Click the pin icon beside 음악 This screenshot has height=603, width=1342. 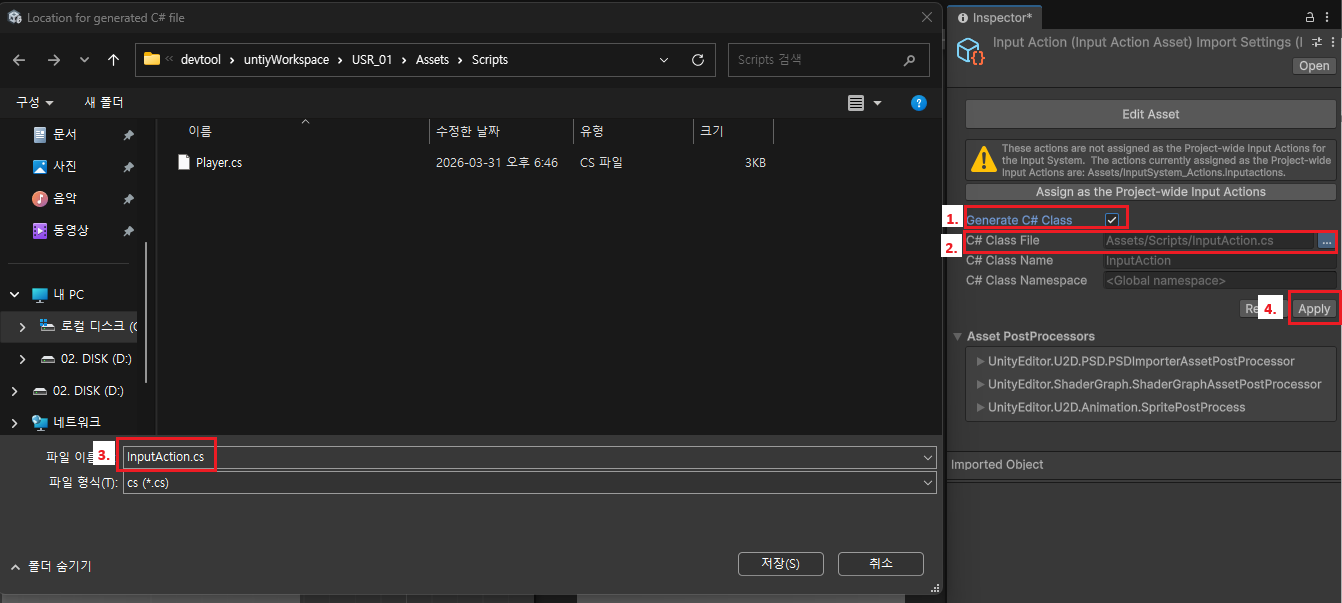128,199
